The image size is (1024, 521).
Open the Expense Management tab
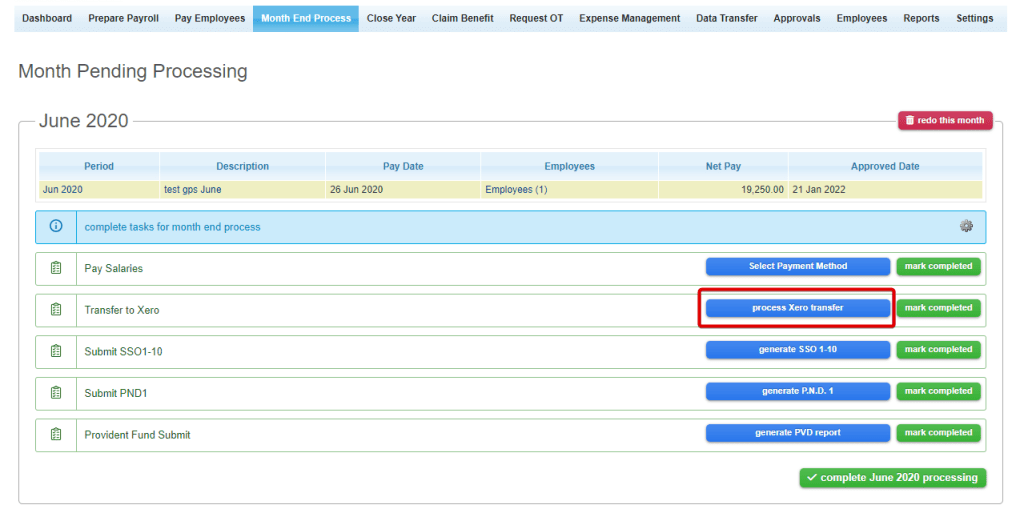tap(630, 18)
